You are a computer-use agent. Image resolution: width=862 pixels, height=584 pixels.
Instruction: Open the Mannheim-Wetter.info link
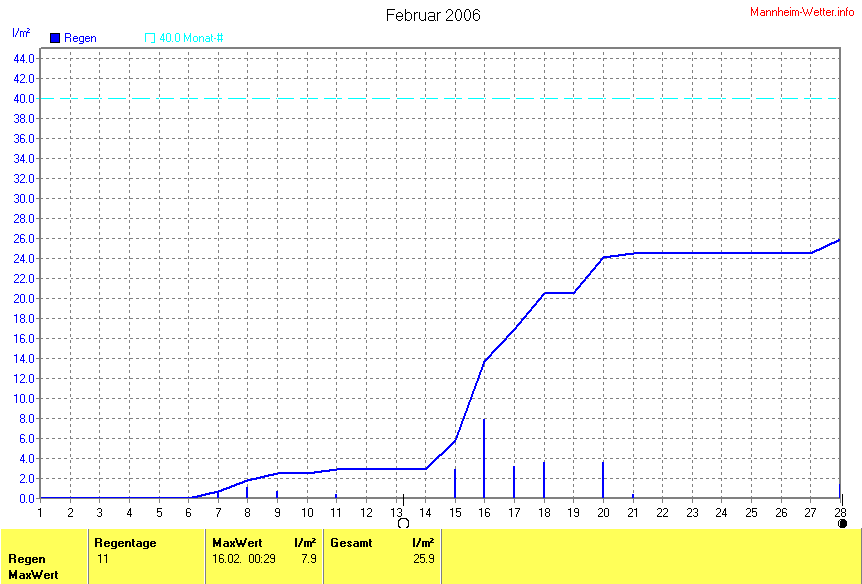(x=803, y=11)
